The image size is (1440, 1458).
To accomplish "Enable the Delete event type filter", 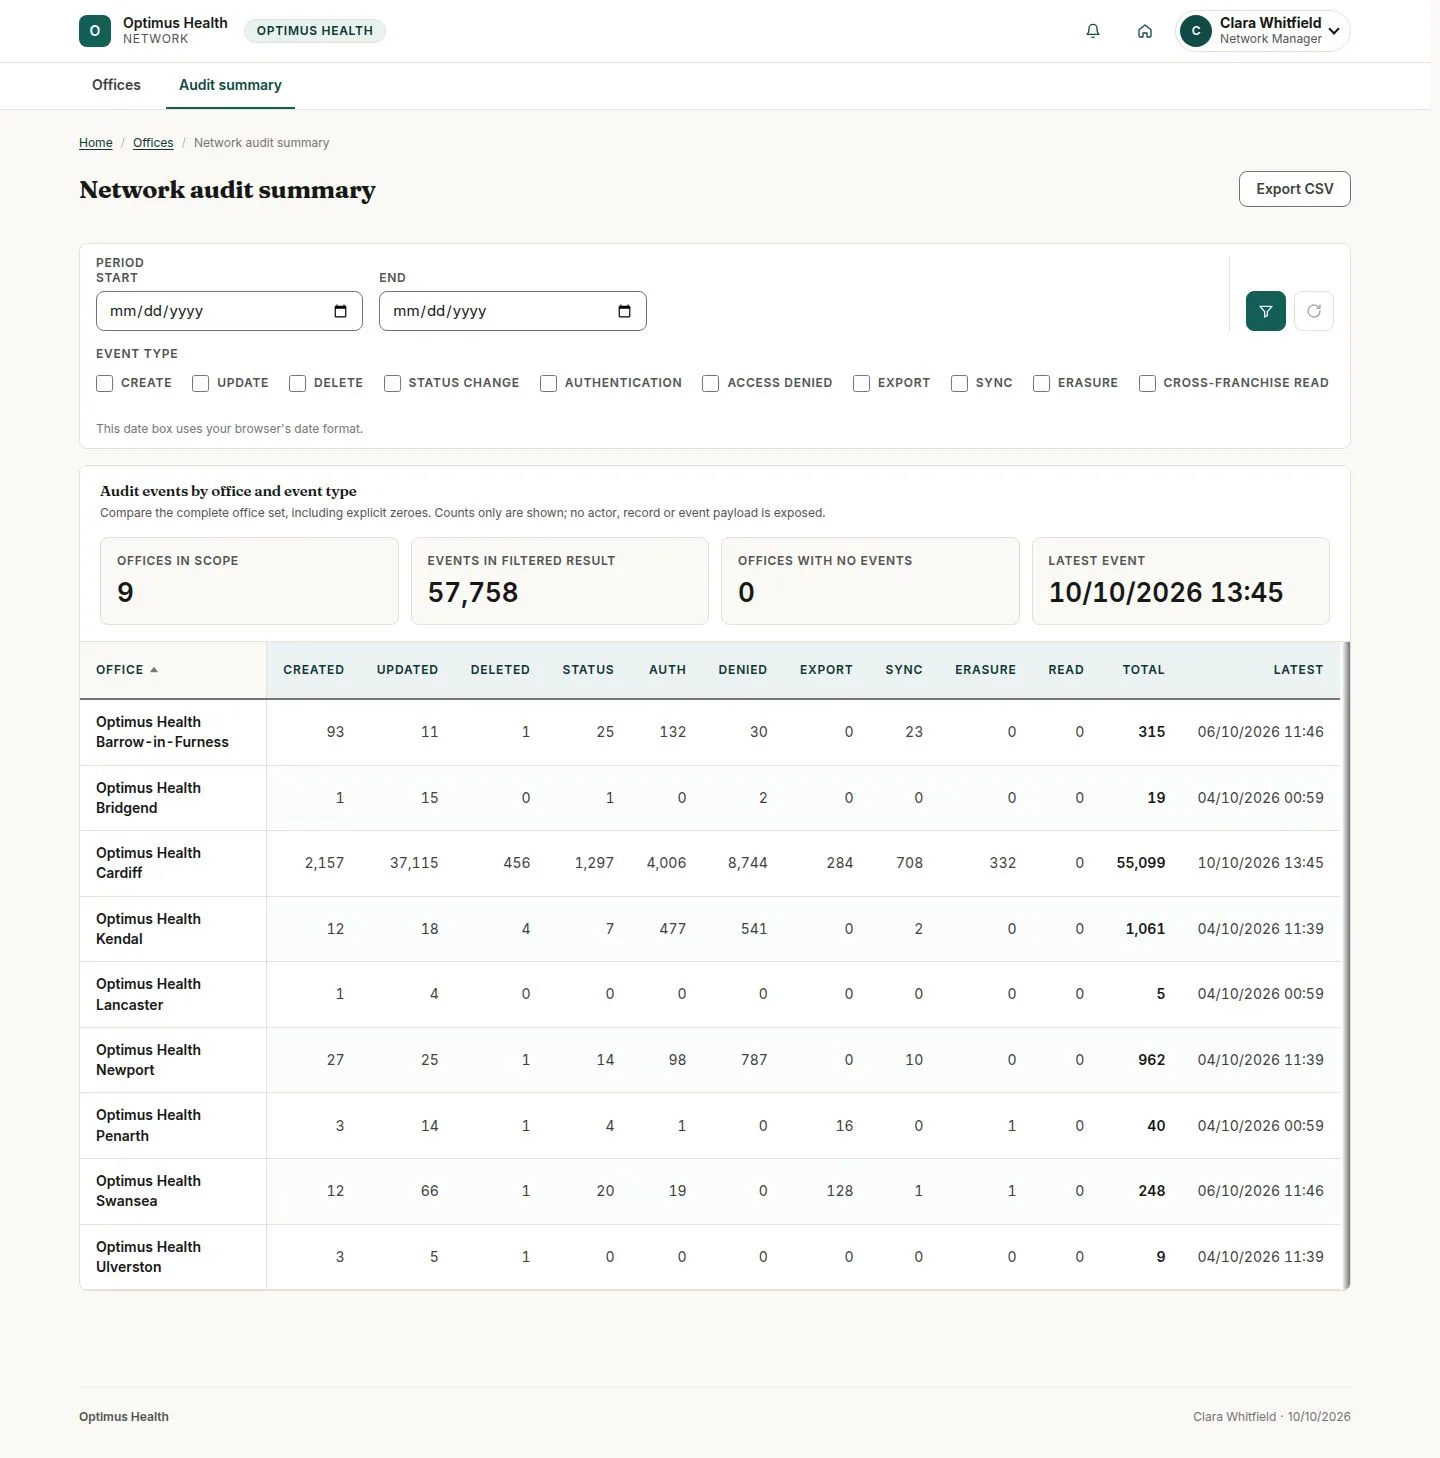I will (297, 383).
